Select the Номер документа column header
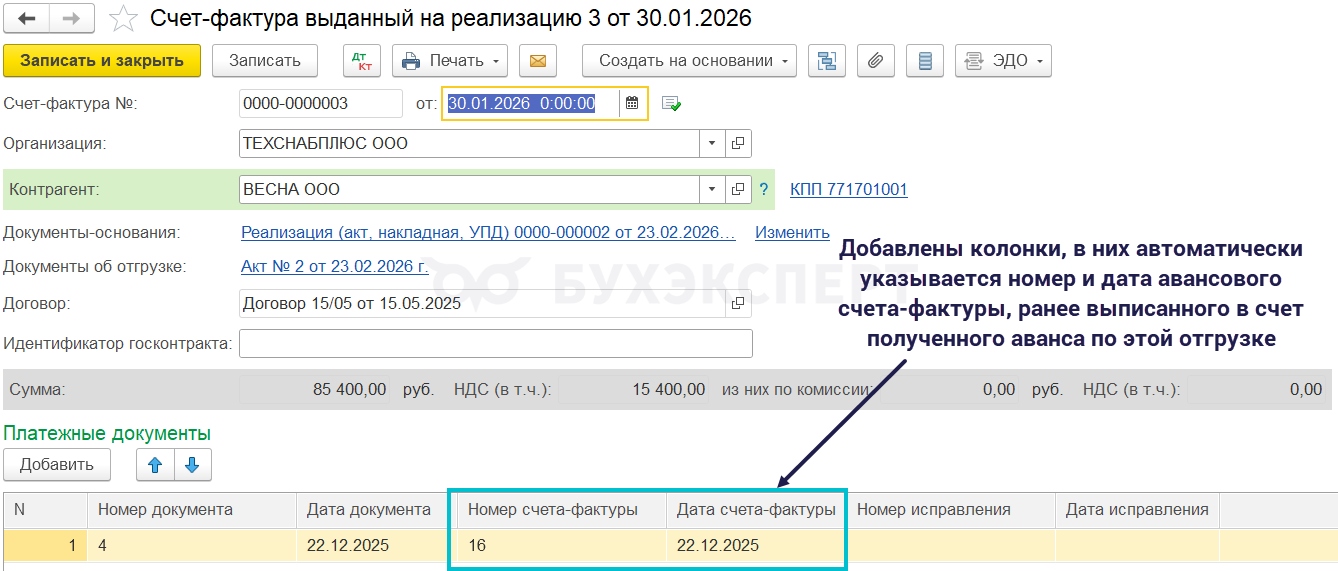 click(192, 510)
